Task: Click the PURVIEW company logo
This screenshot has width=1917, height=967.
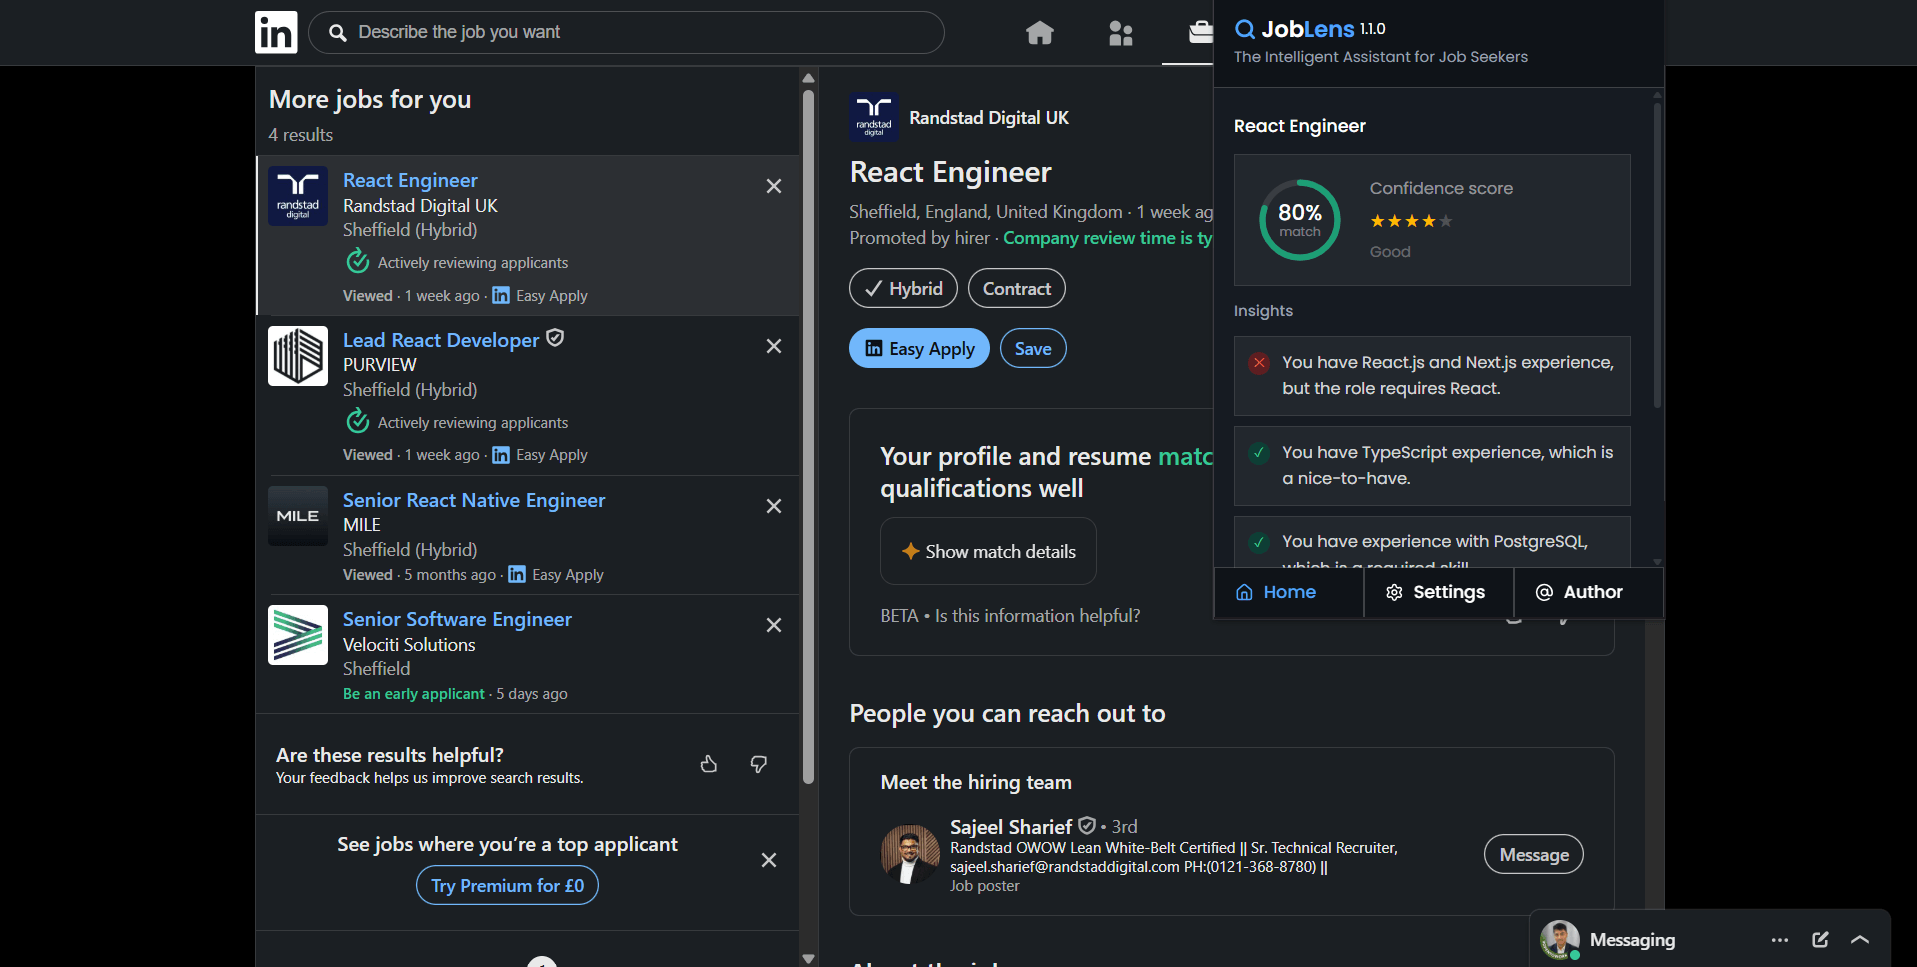Action: pos(298,356)
